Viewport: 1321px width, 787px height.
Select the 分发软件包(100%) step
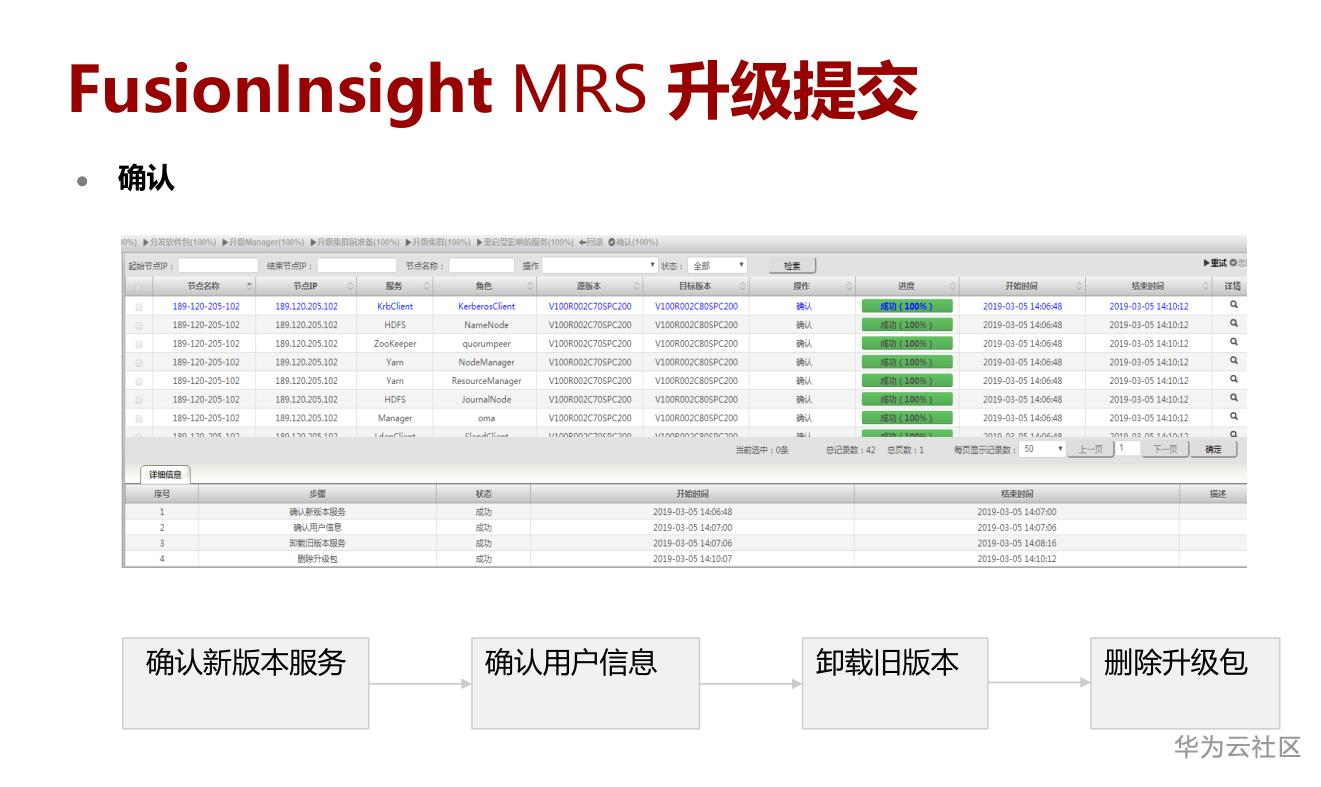coord(180,242)
